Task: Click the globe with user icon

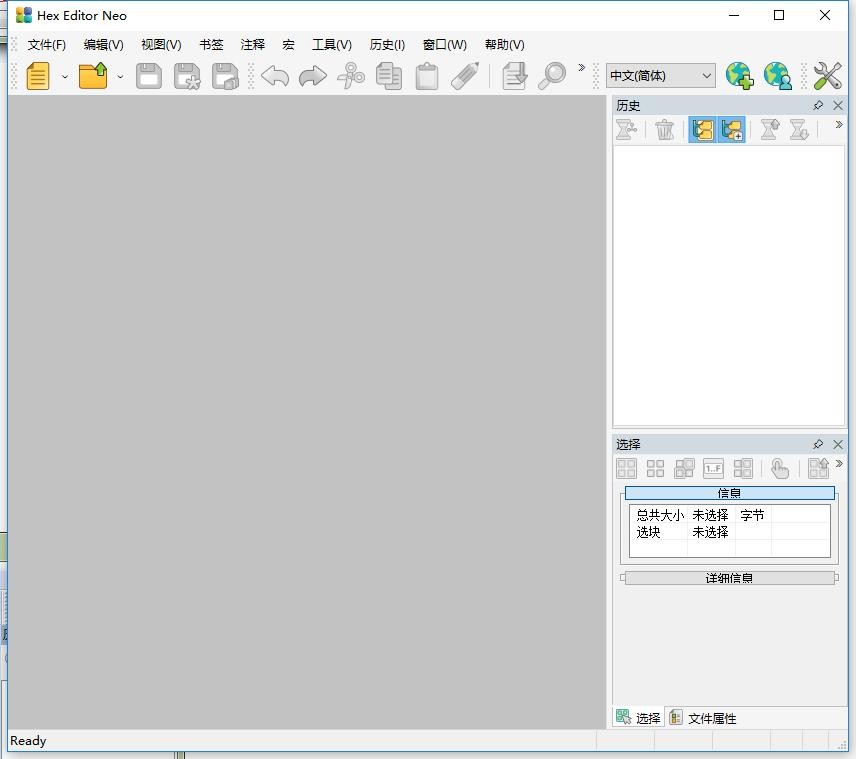Action: [x=777, y=75]
